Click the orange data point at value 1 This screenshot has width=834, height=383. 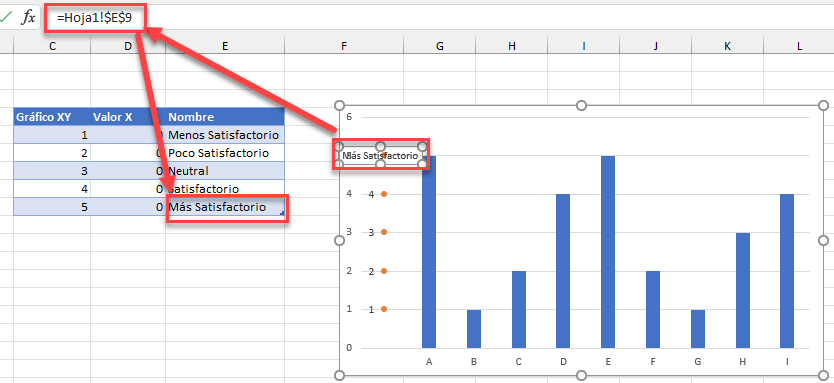click(x=384, y=309)
